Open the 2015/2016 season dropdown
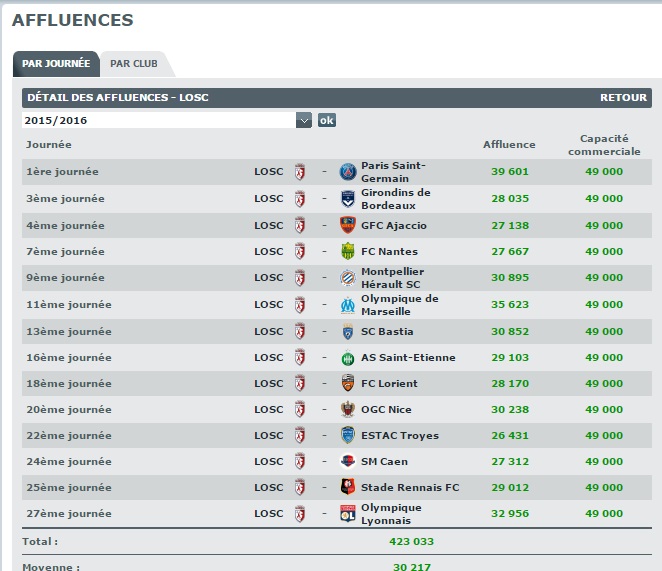This screenshot has height=571, width=662. [167, 120]
